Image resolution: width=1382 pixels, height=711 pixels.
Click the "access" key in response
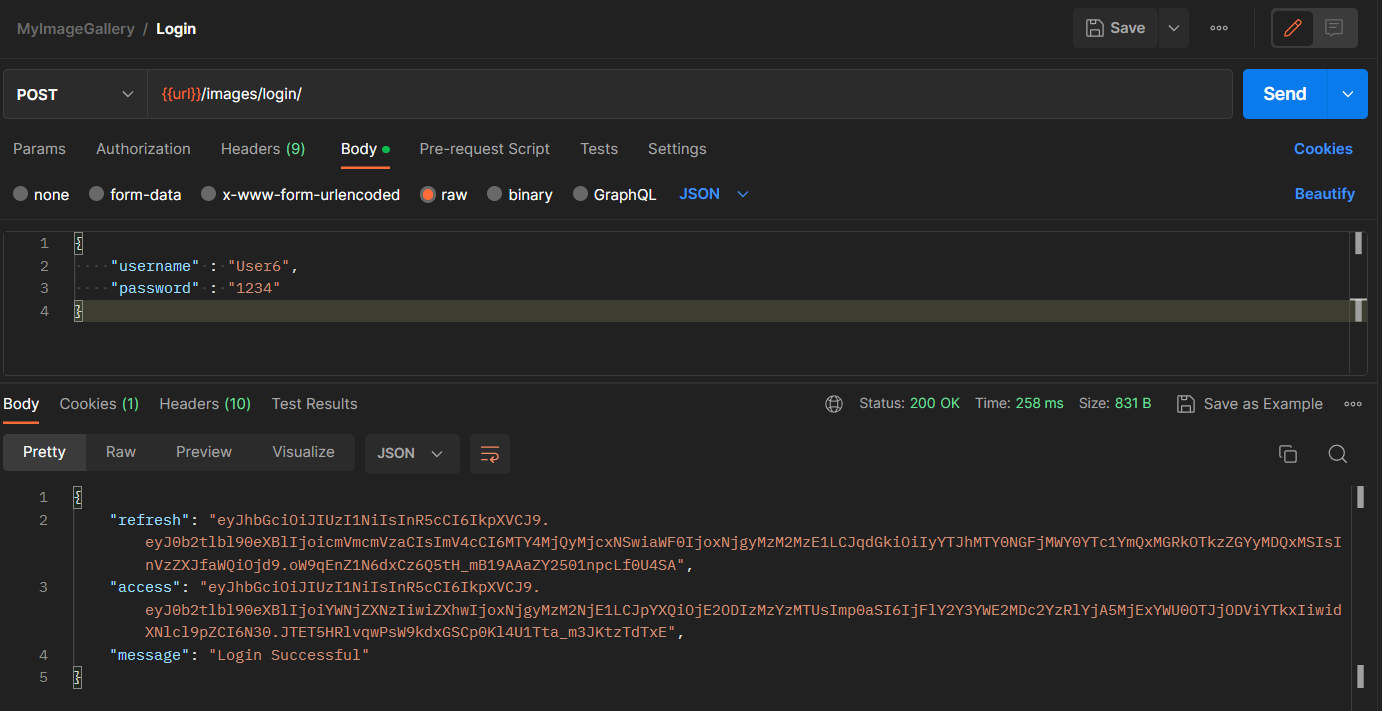coord(146,587)
